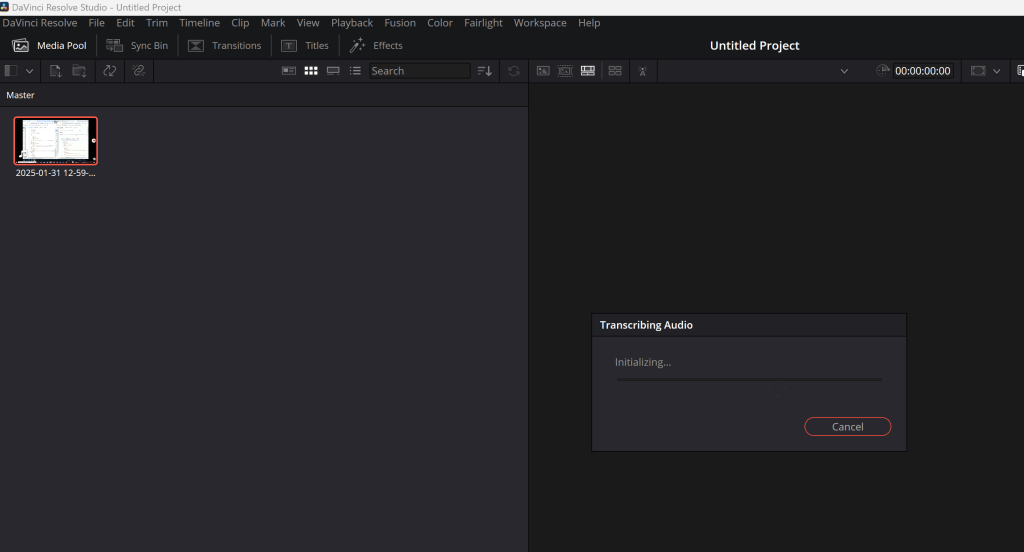
Task: Select Source Tape viewer mode icon
Action: pyautogui.click(x=565, y=71)
